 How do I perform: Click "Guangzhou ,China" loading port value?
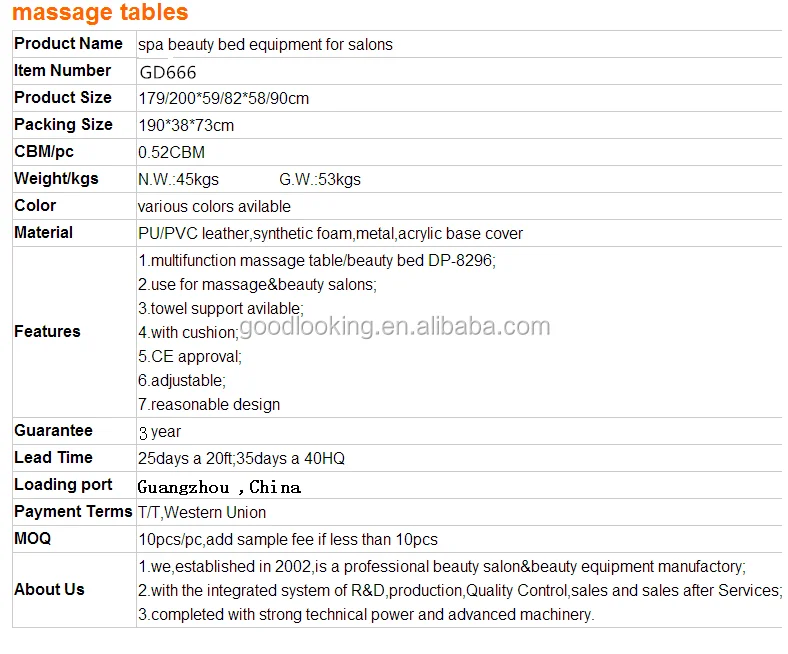(219, 487)
